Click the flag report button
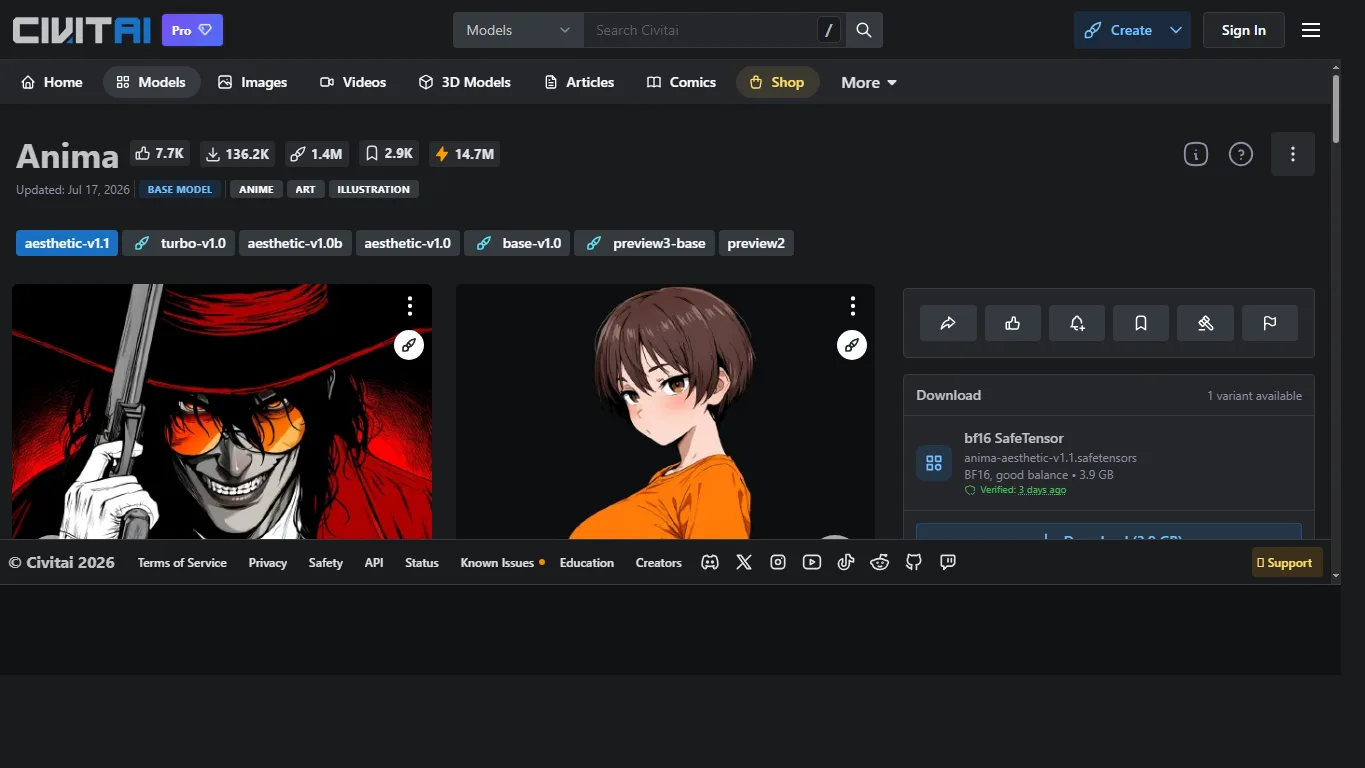This screenshot has height=768, width=1365. (x=1270, y=323)
